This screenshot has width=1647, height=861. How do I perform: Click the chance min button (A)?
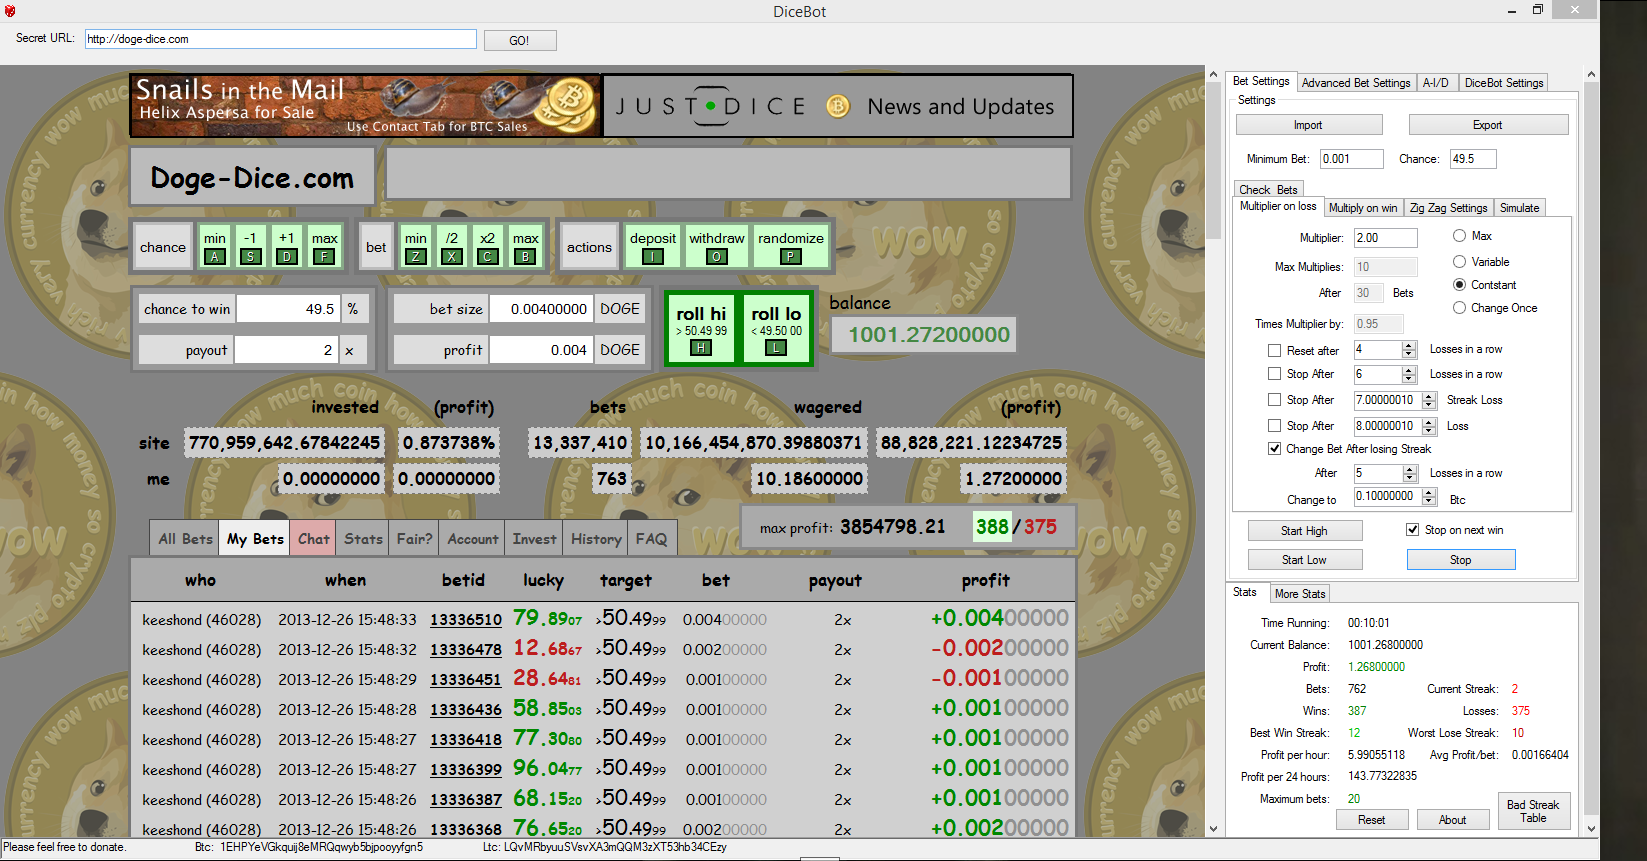[x=215, y=247]
